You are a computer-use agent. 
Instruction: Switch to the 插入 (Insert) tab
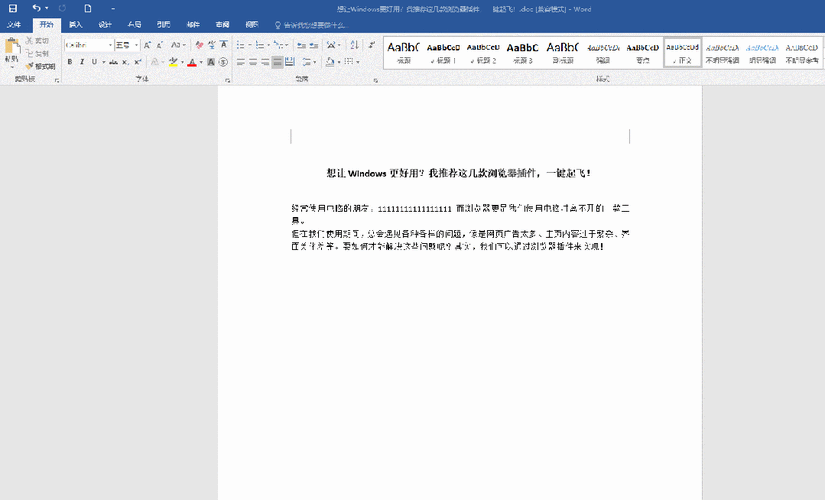(x=76, y=25)
